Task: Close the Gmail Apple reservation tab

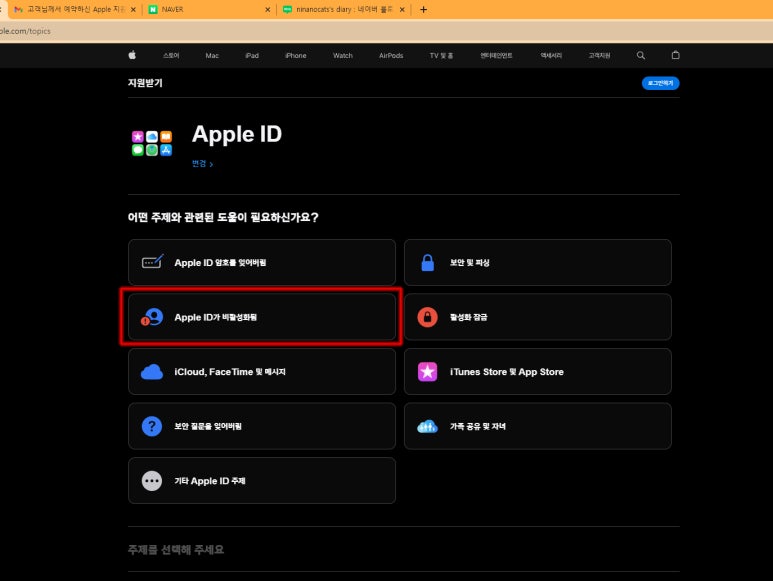Action: (x=133, y=9)
